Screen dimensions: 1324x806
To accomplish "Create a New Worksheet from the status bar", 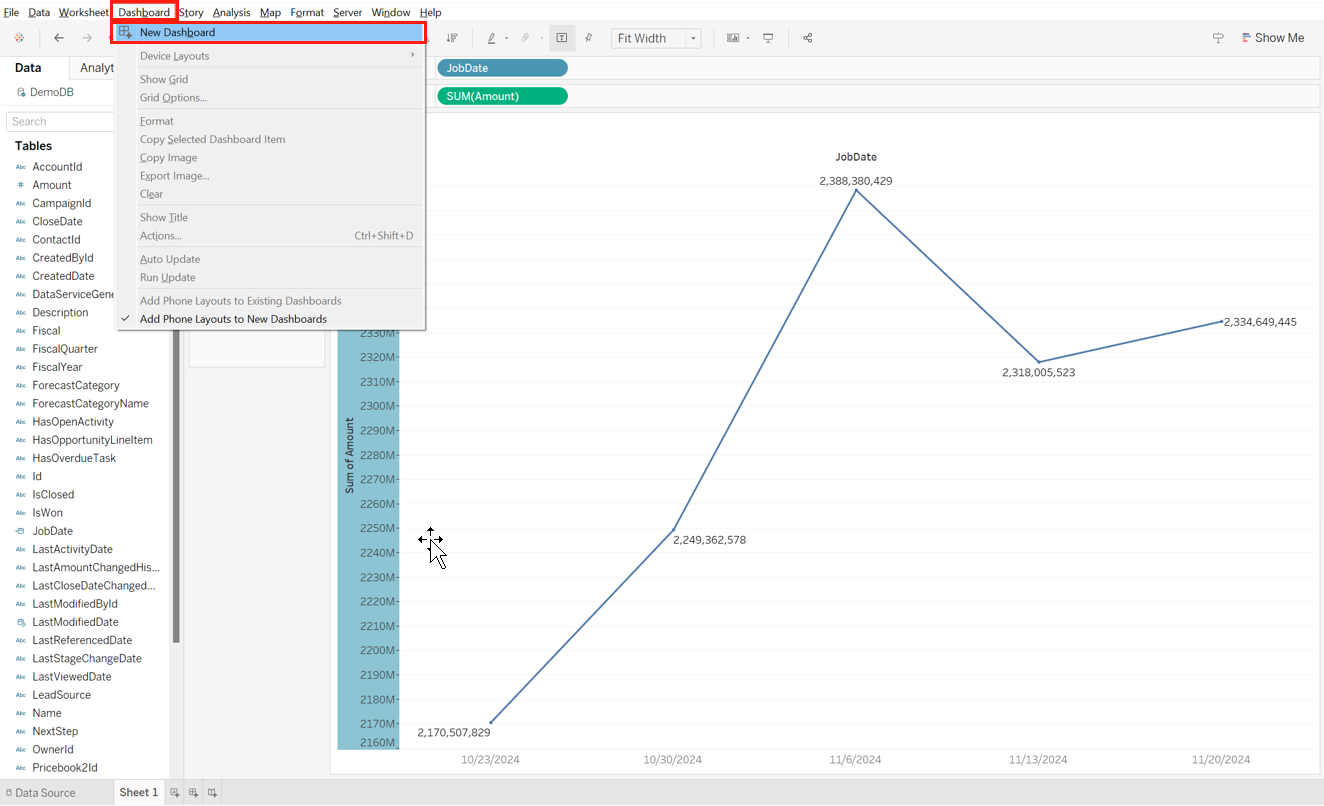I will [x=172, y=792].
